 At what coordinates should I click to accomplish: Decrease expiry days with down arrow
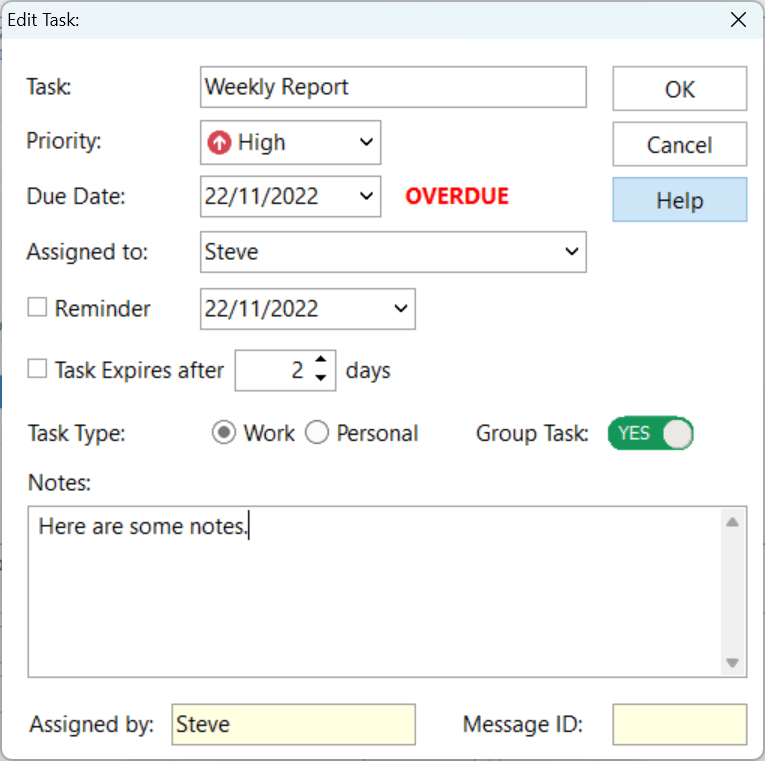pyautogui.click(x=321, y=378)
